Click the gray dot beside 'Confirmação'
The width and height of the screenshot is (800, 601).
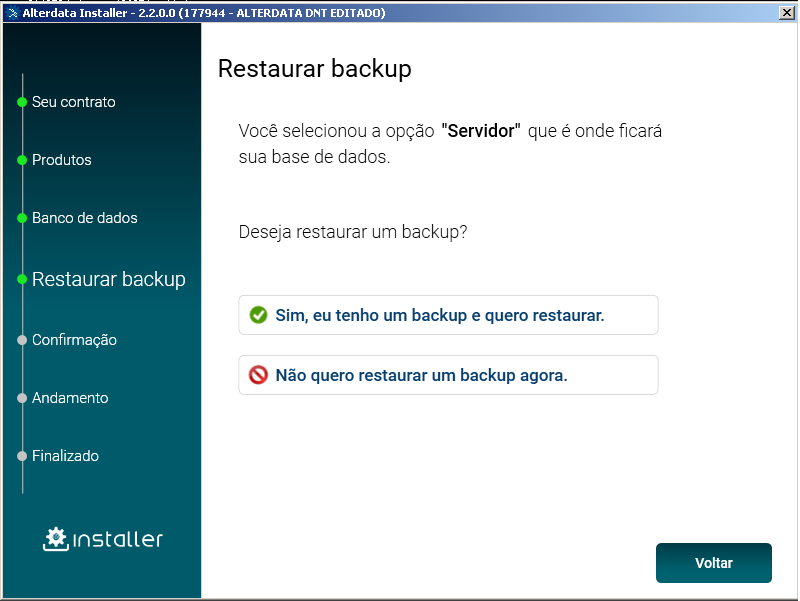point(22,340)
